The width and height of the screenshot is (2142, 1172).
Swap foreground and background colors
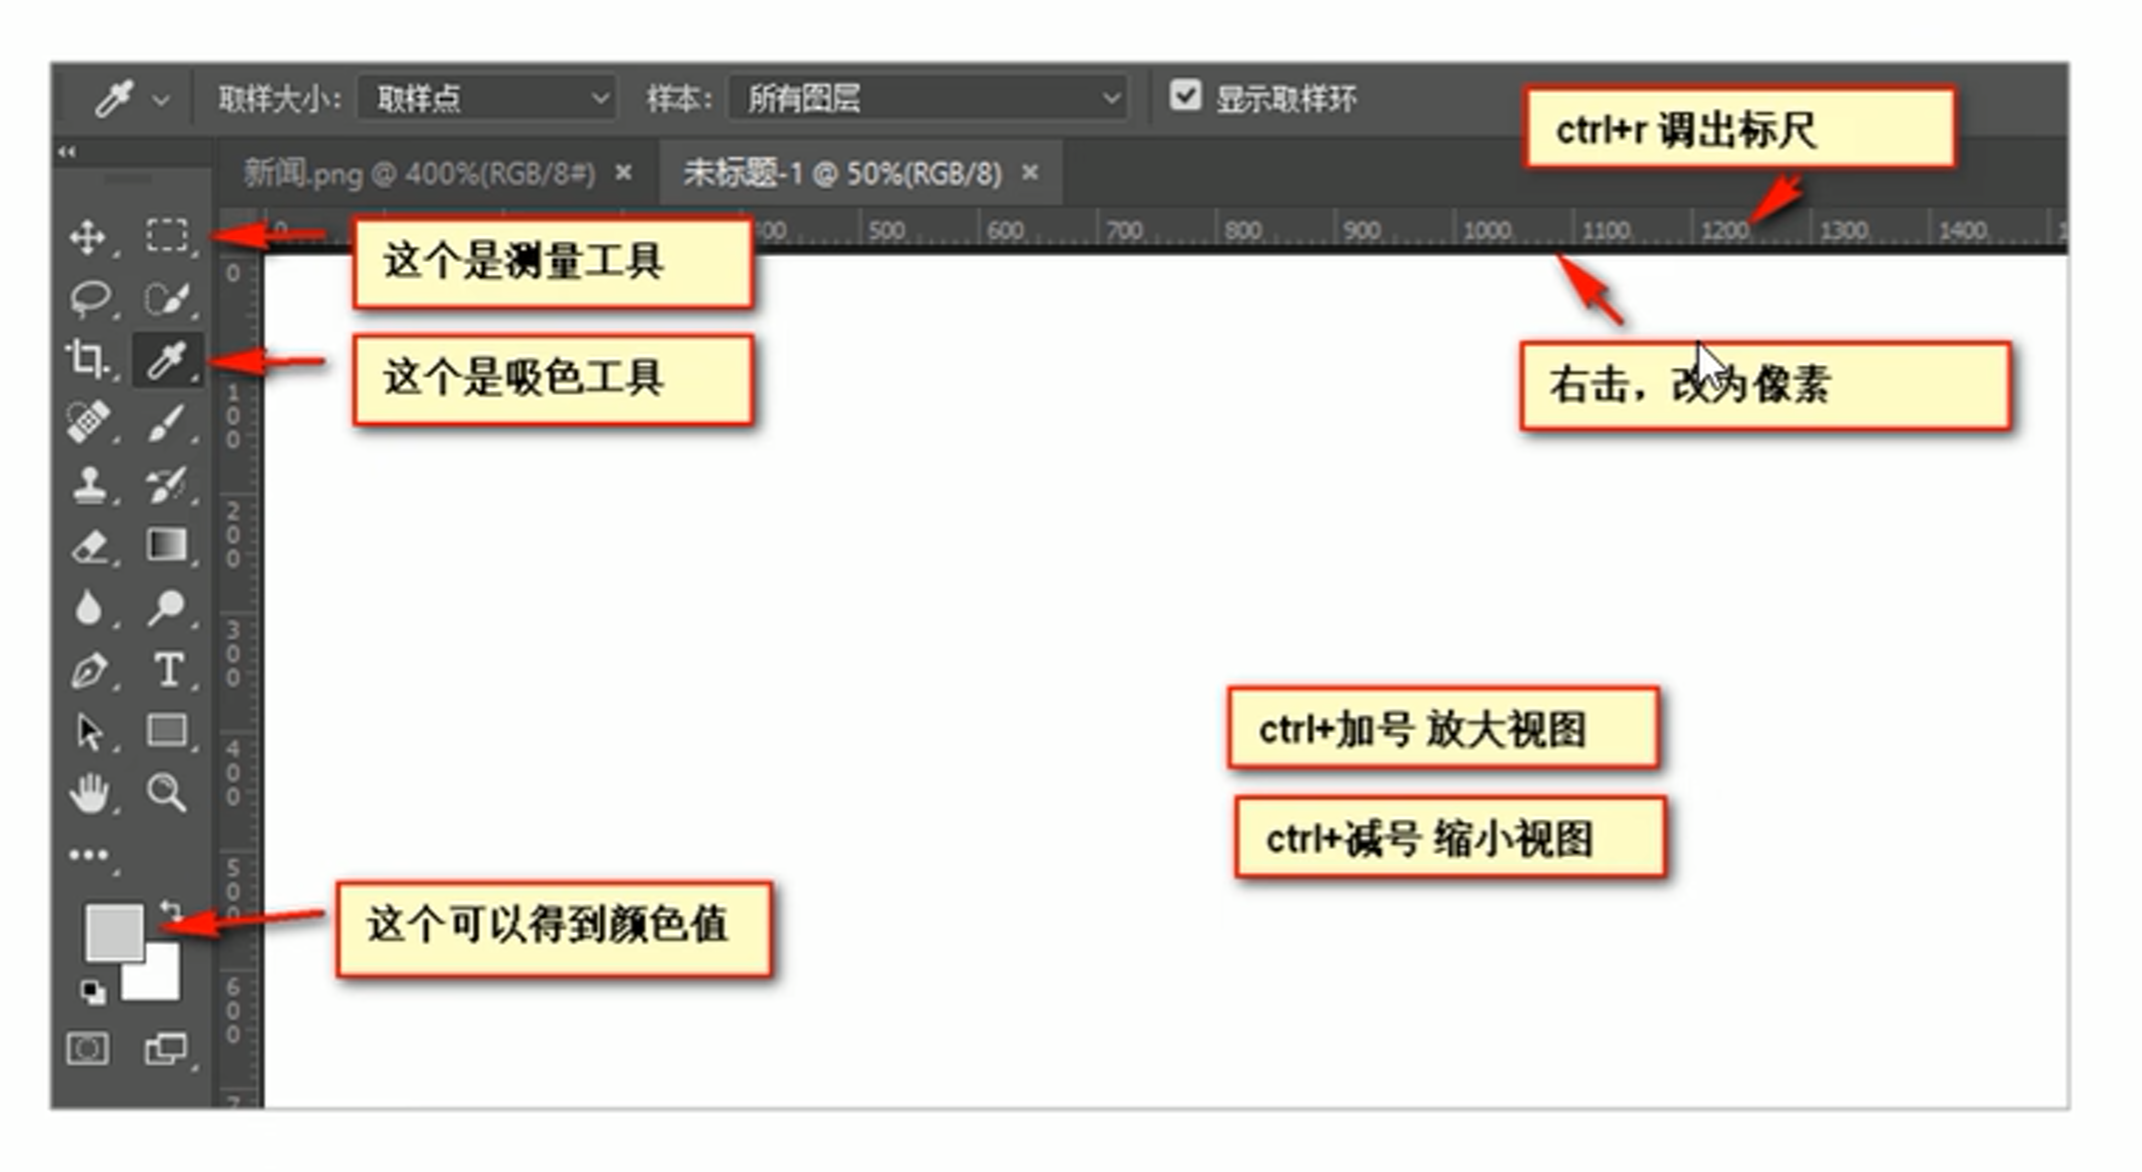171,910
